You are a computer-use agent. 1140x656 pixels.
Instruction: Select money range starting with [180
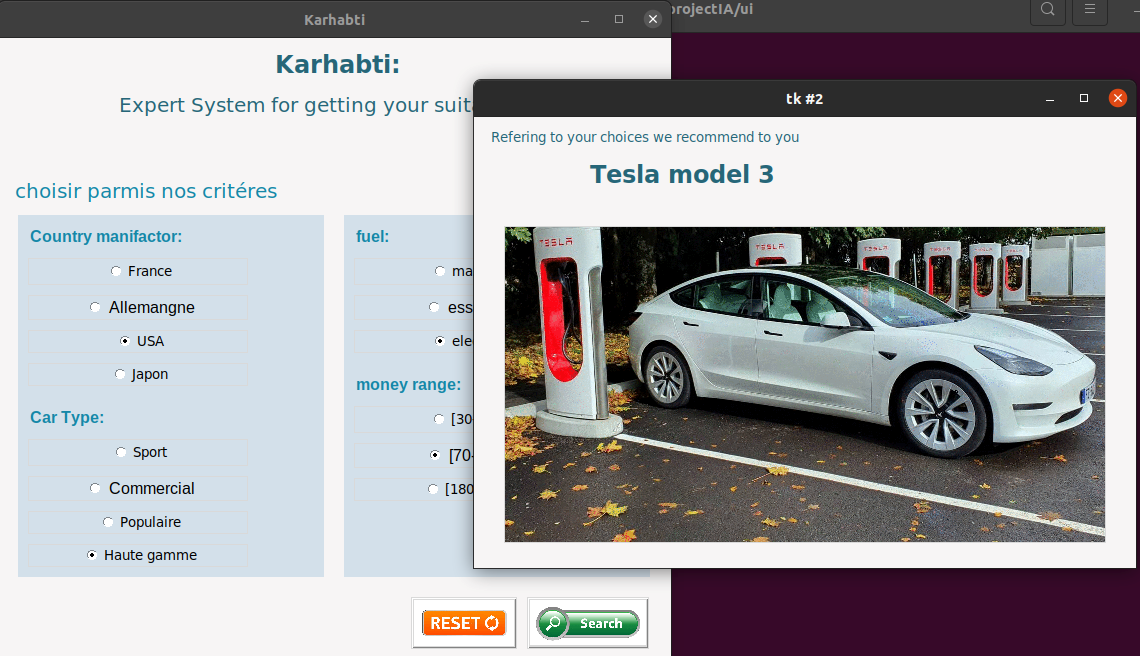[414, 489]
